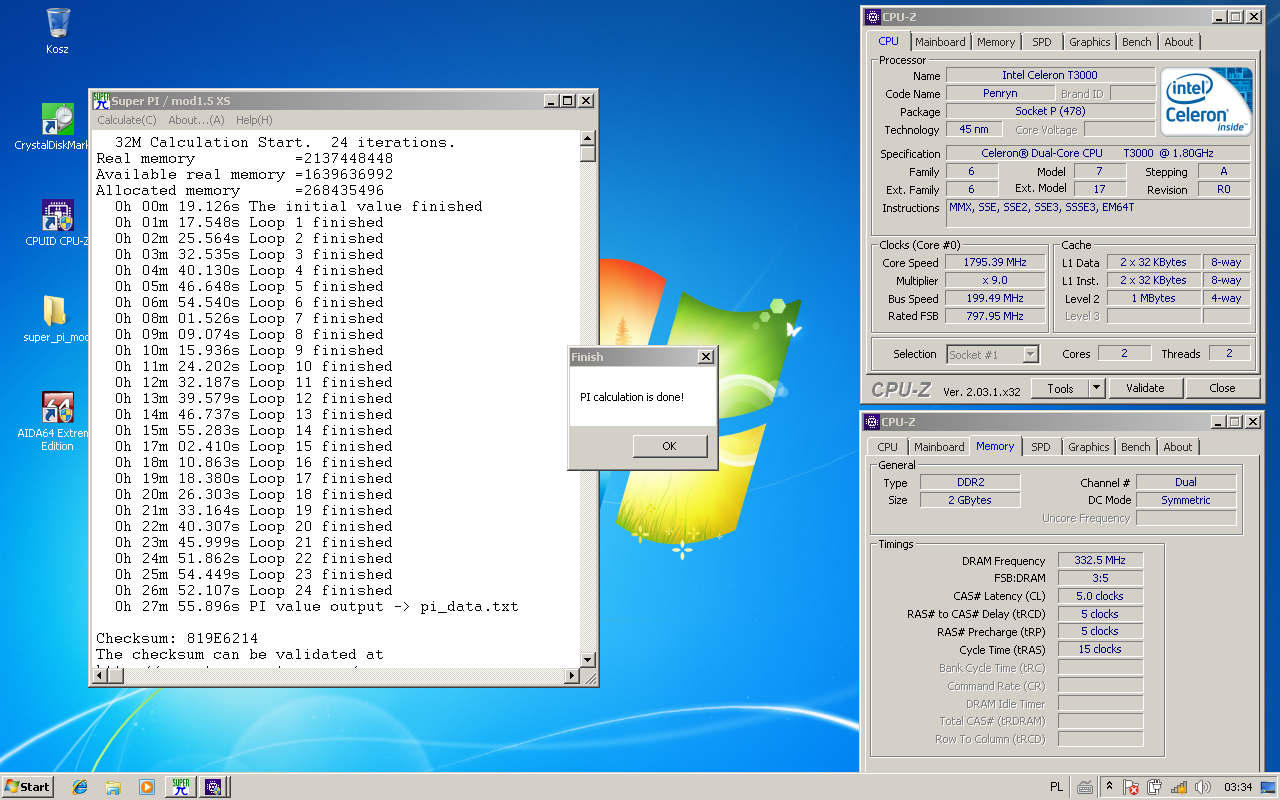Screen dimensions: 1280x800
Task: Click the Super PI horizontal scrollbar left arrow
Action: 99,677
